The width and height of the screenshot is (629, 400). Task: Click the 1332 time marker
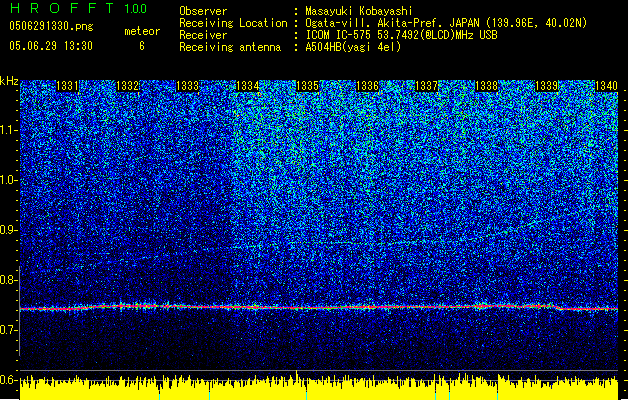click(128, 86)
